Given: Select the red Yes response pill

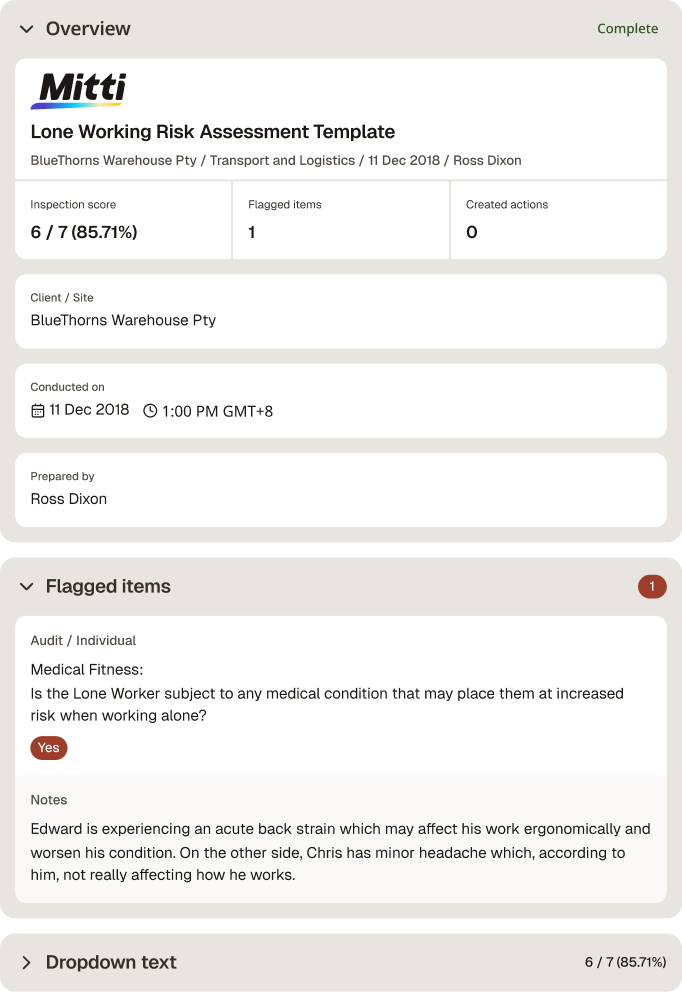Looking at the screenshot, I should coord(49,748).
